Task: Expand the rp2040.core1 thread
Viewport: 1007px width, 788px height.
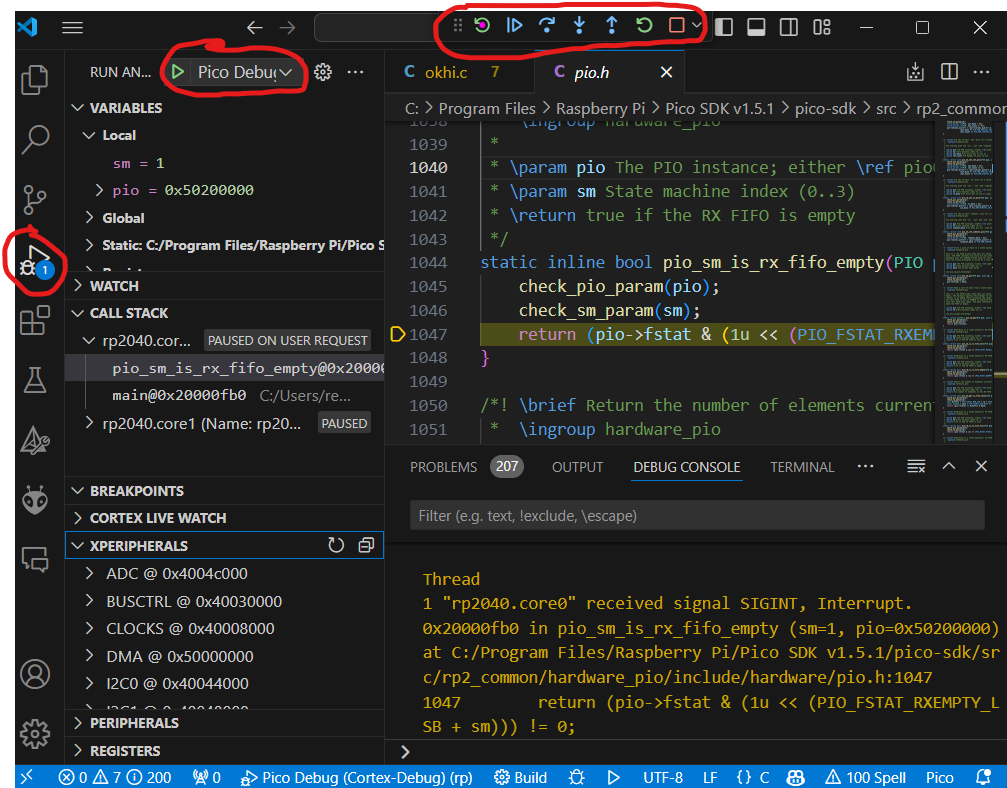Action: pos(89,423)
